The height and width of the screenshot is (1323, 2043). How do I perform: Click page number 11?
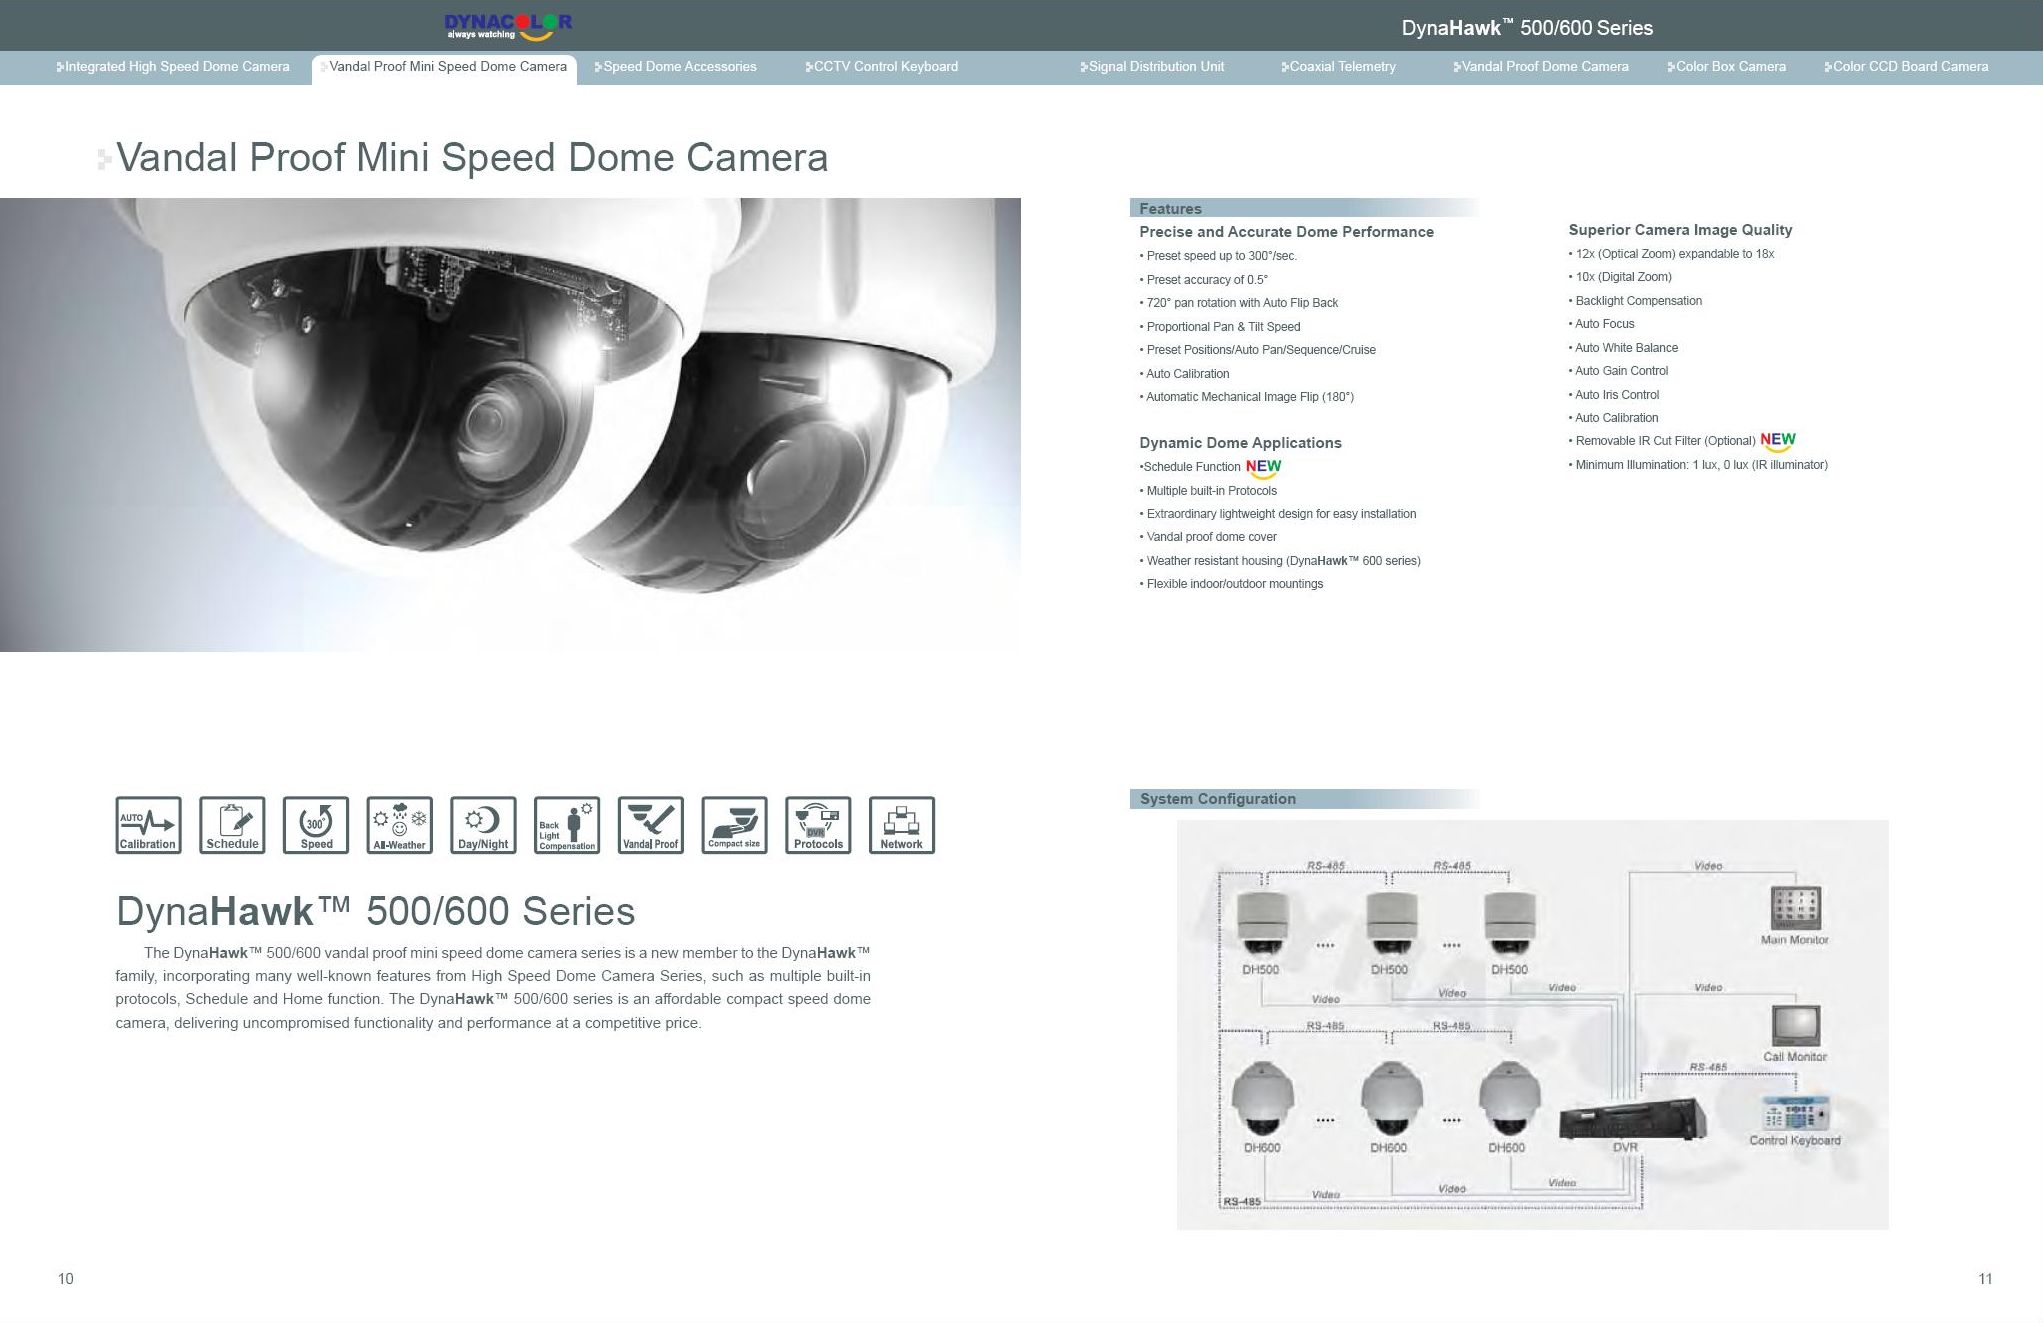[x=1986, y=1279]
